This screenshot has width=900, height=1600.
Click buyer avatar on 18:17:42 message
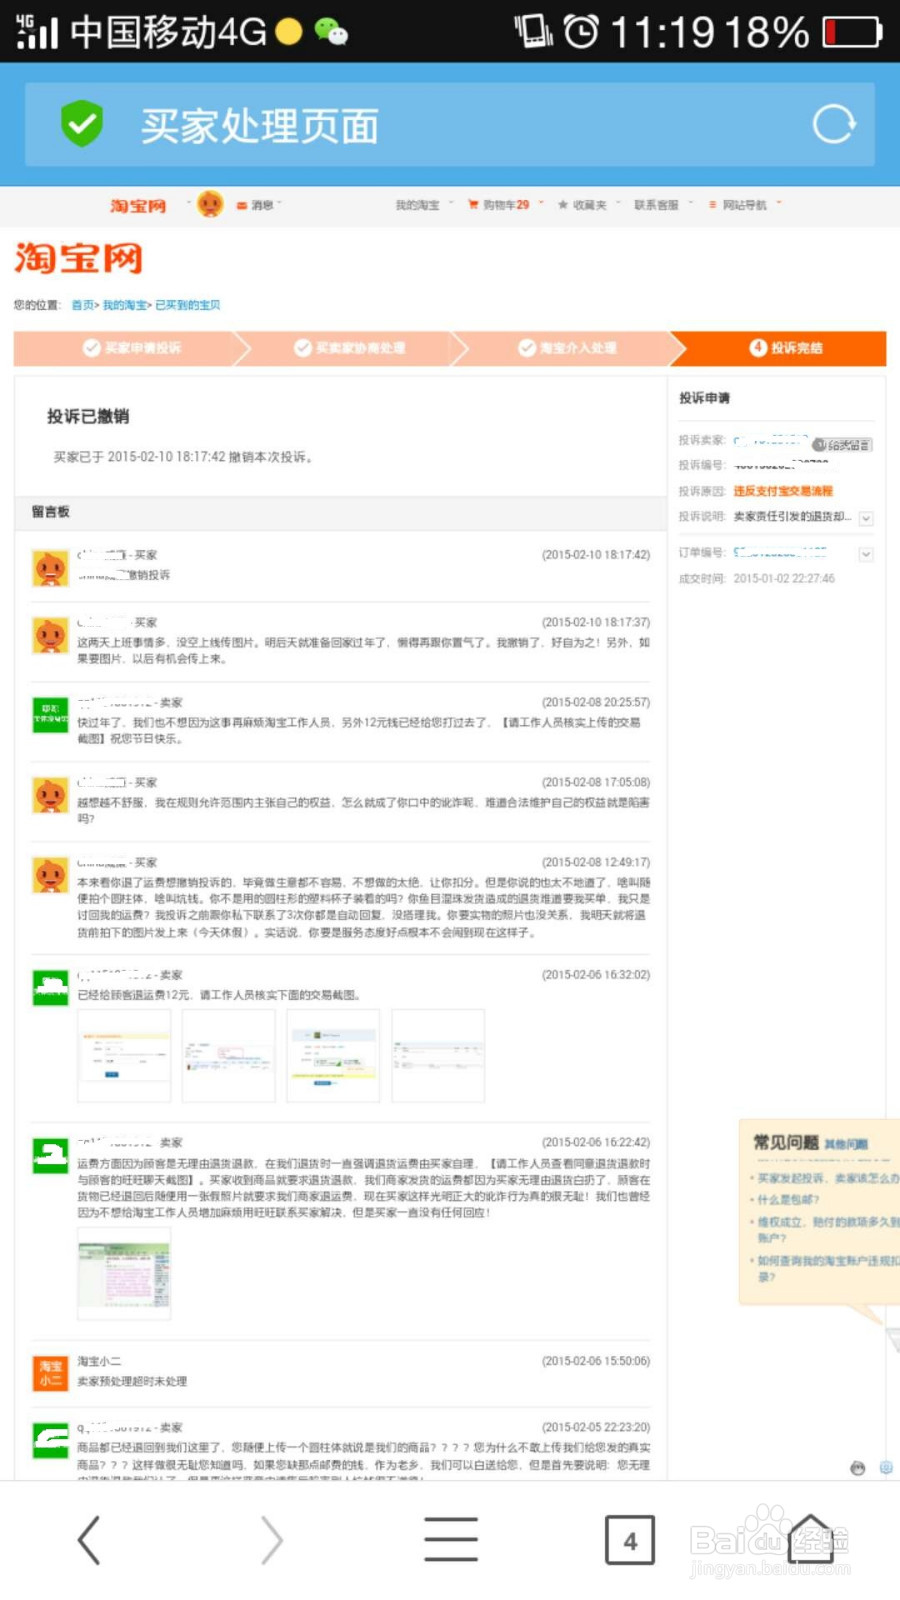click(x=50, y=568)
